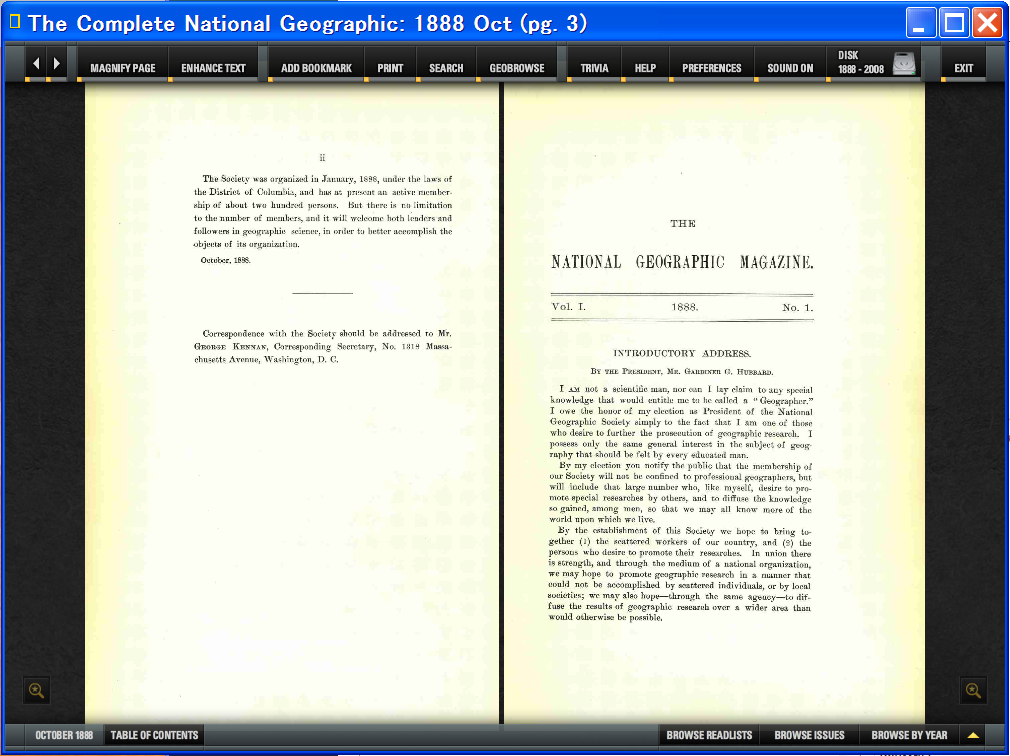Image resolution: width=1010 pixels, height=756 pixels.
Task: Select the Disk 1888 - 2008 drive icon
Action: point(904,63)
